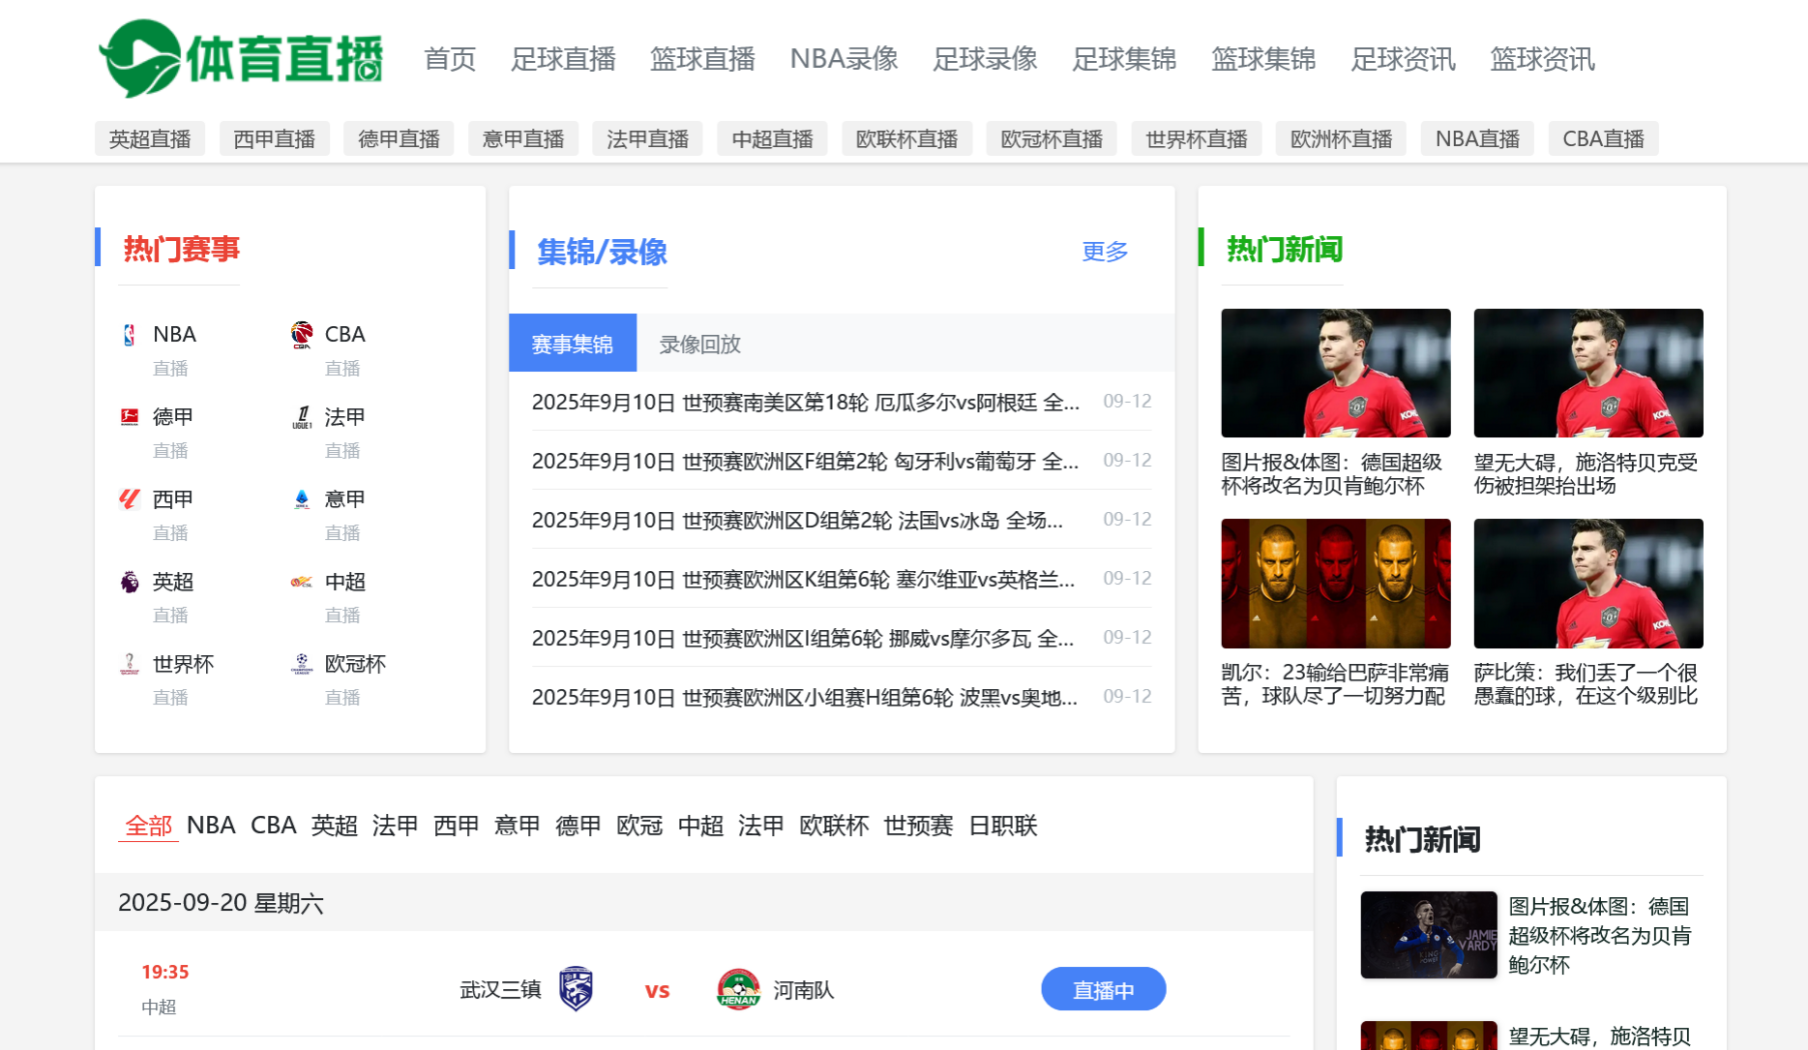Open the 挪威vs摩尔多瓦 highlights link
The image size is (1808, 1050).
(x=804, y=638)
